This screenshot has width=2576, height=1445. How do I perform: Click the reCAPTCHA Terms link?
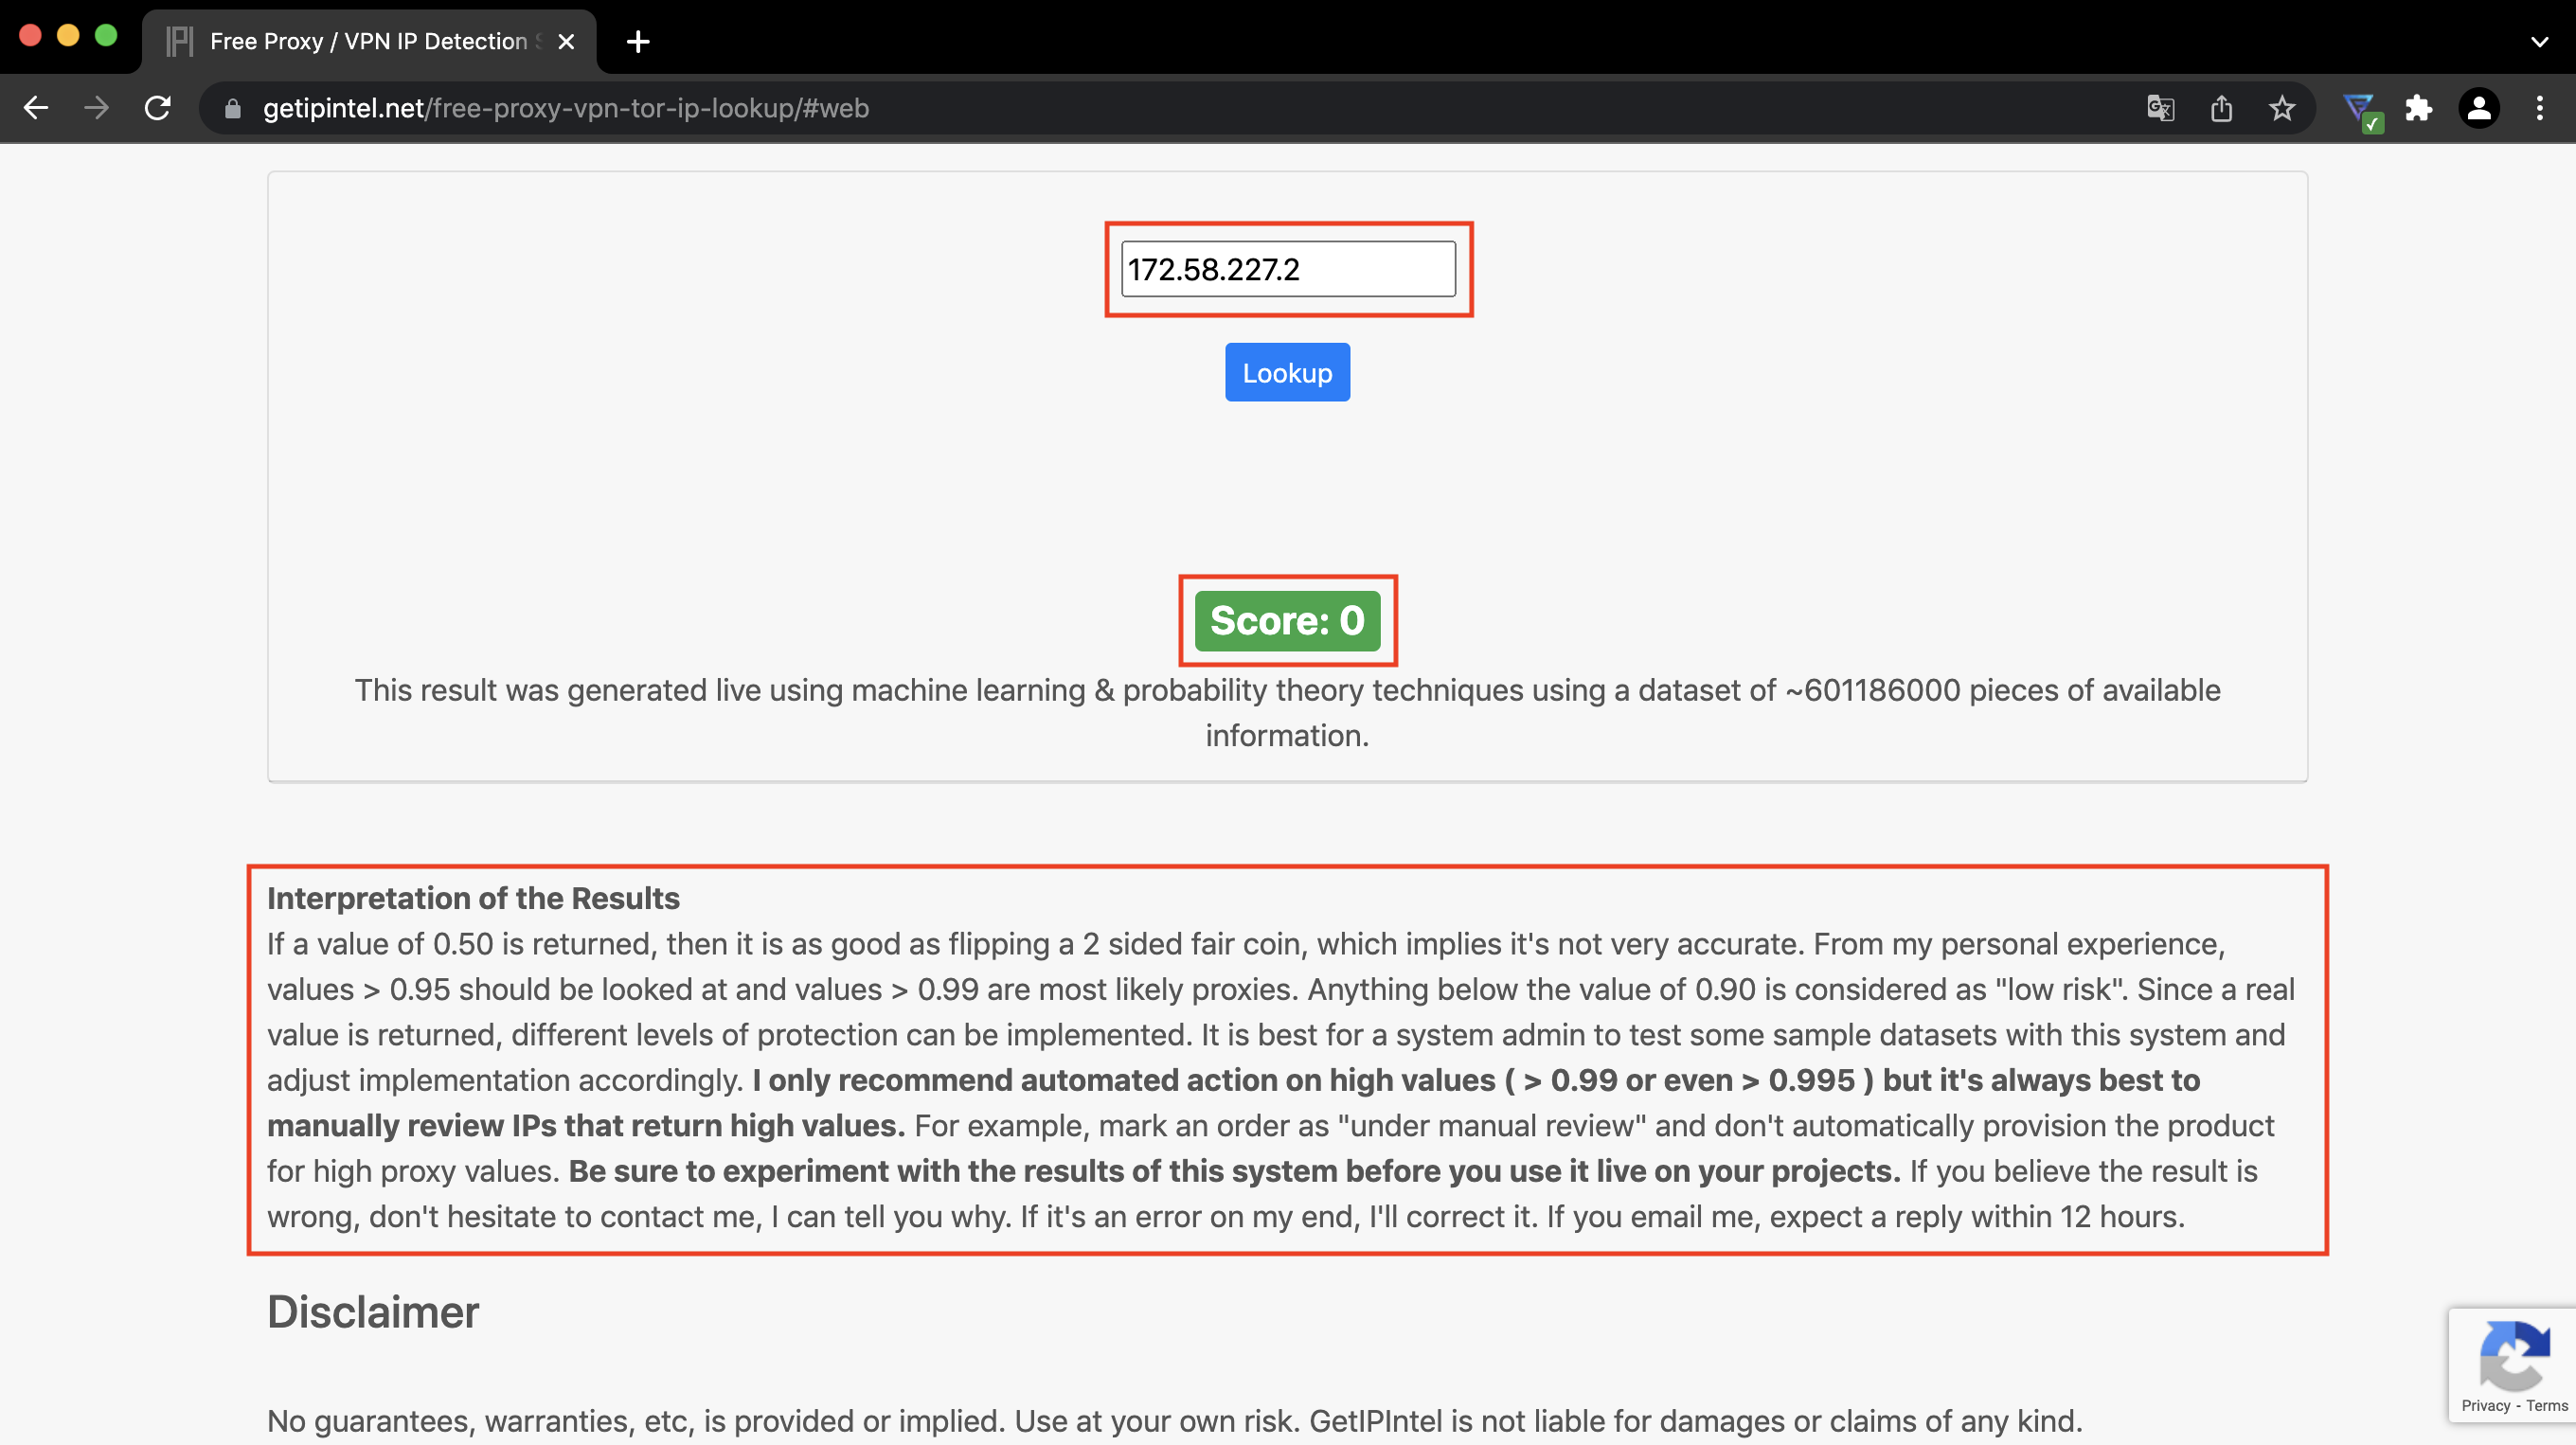pyautogui.click(x=2546, y=1405)
